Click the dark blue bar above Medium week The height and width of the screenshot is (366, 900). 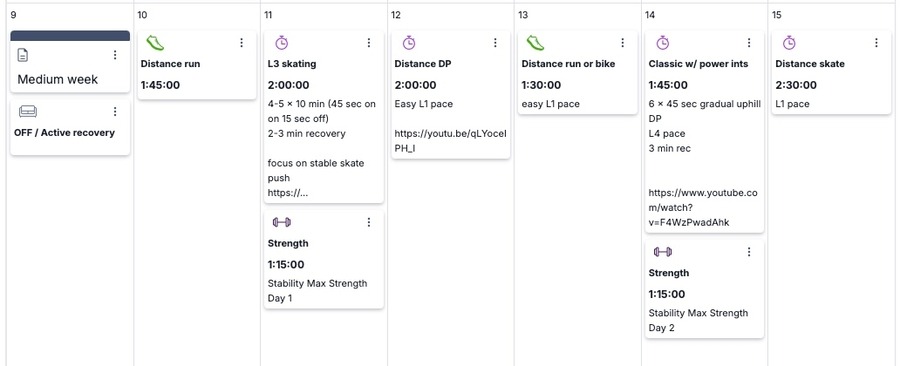(x=70, y=36)
